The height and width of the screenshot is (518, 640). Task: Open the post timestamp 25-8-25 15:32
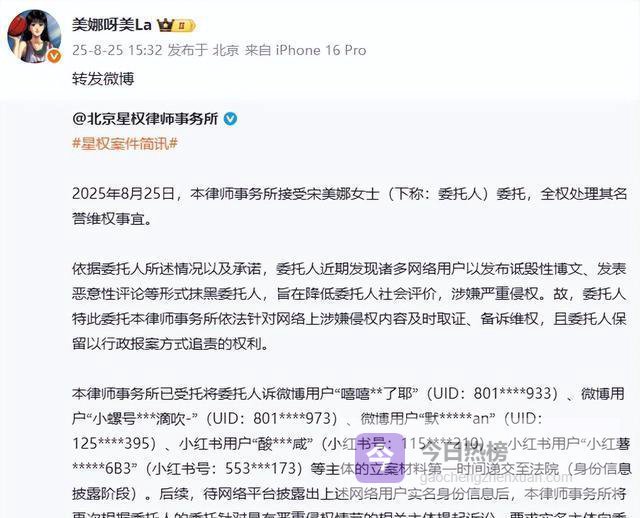(x=118, y=50)
